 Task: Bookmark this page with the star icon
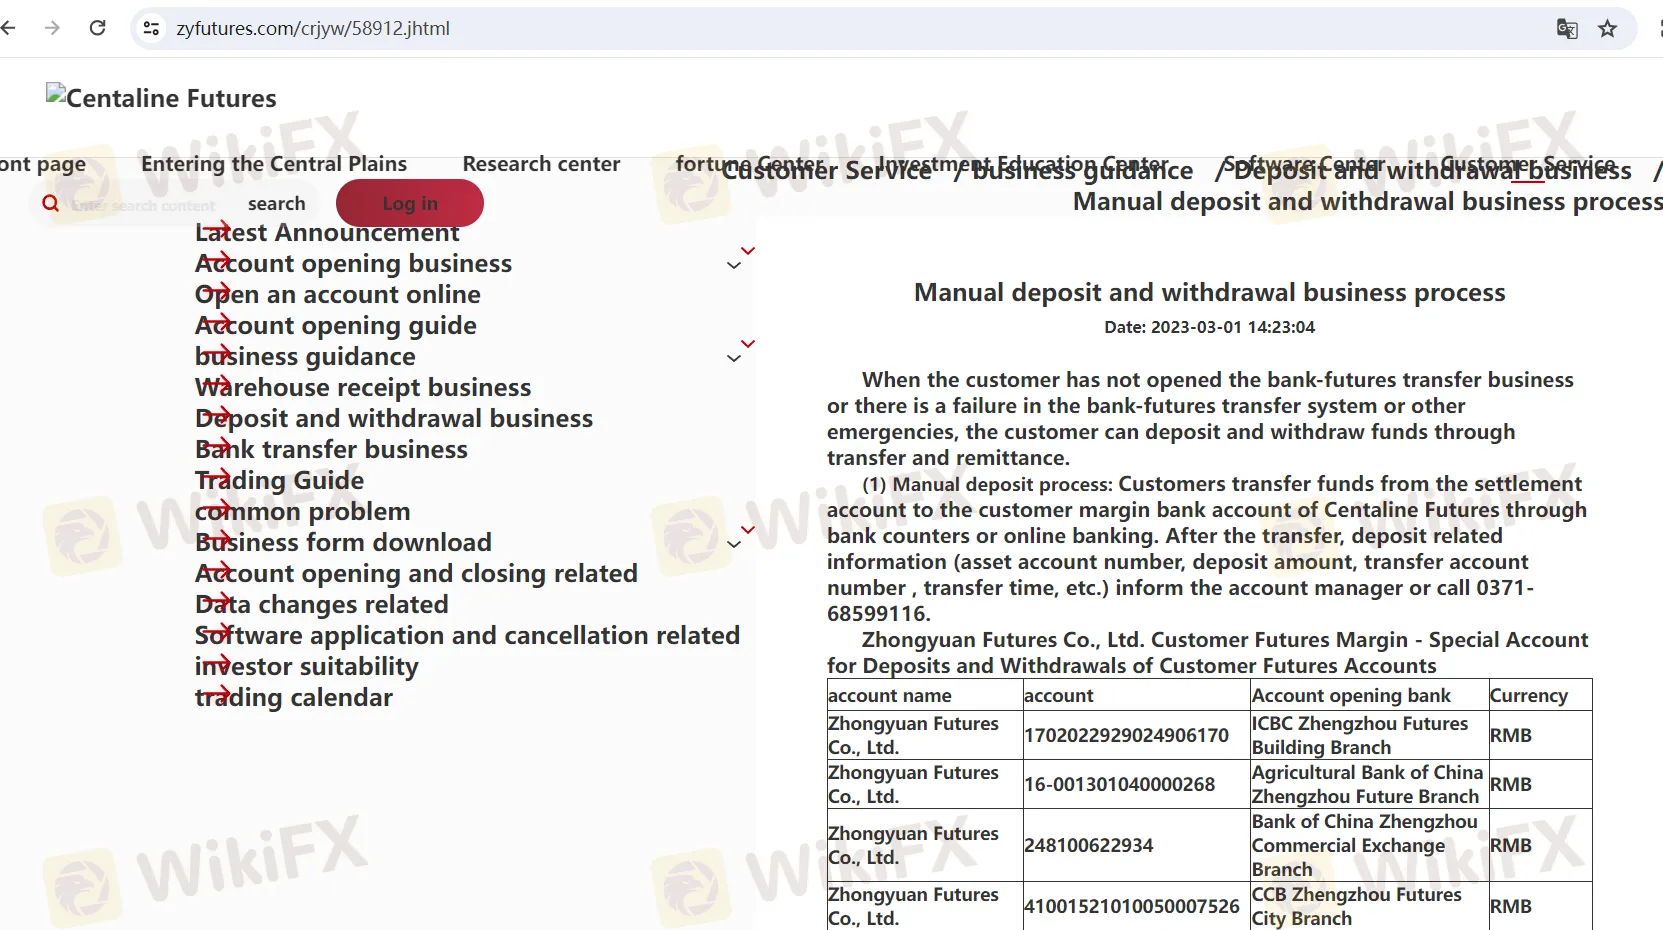(x=1607, y=28)
